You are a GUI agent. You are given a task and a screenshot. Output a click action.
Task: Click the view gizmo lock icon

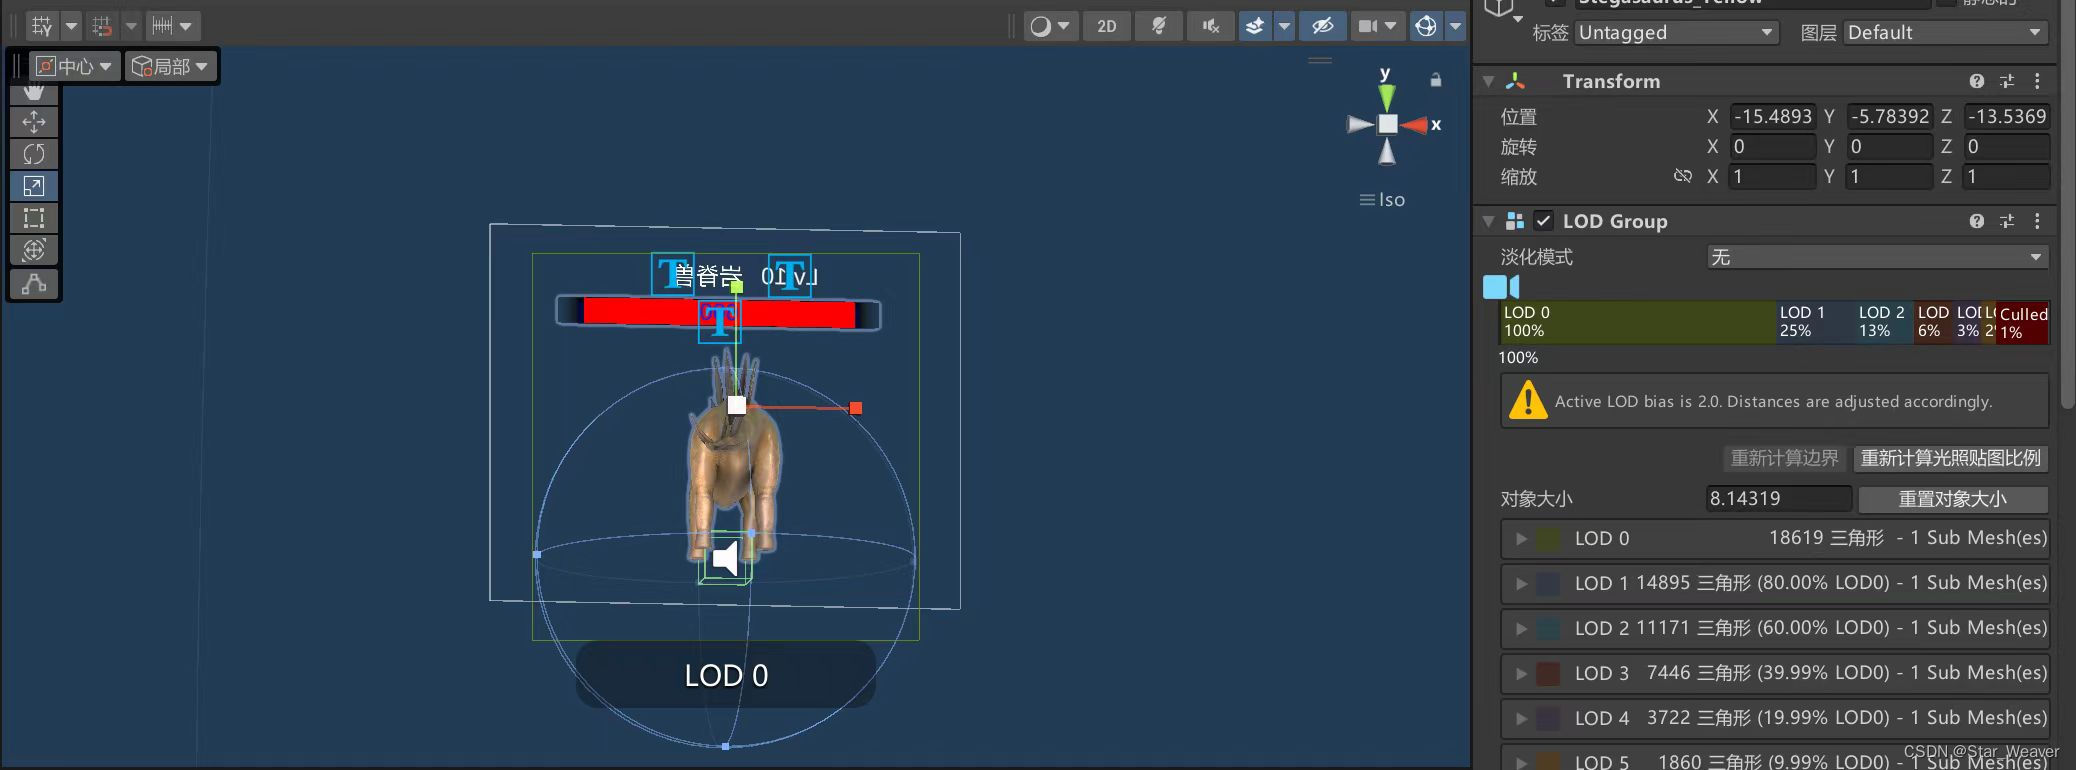click(1436, 80)
